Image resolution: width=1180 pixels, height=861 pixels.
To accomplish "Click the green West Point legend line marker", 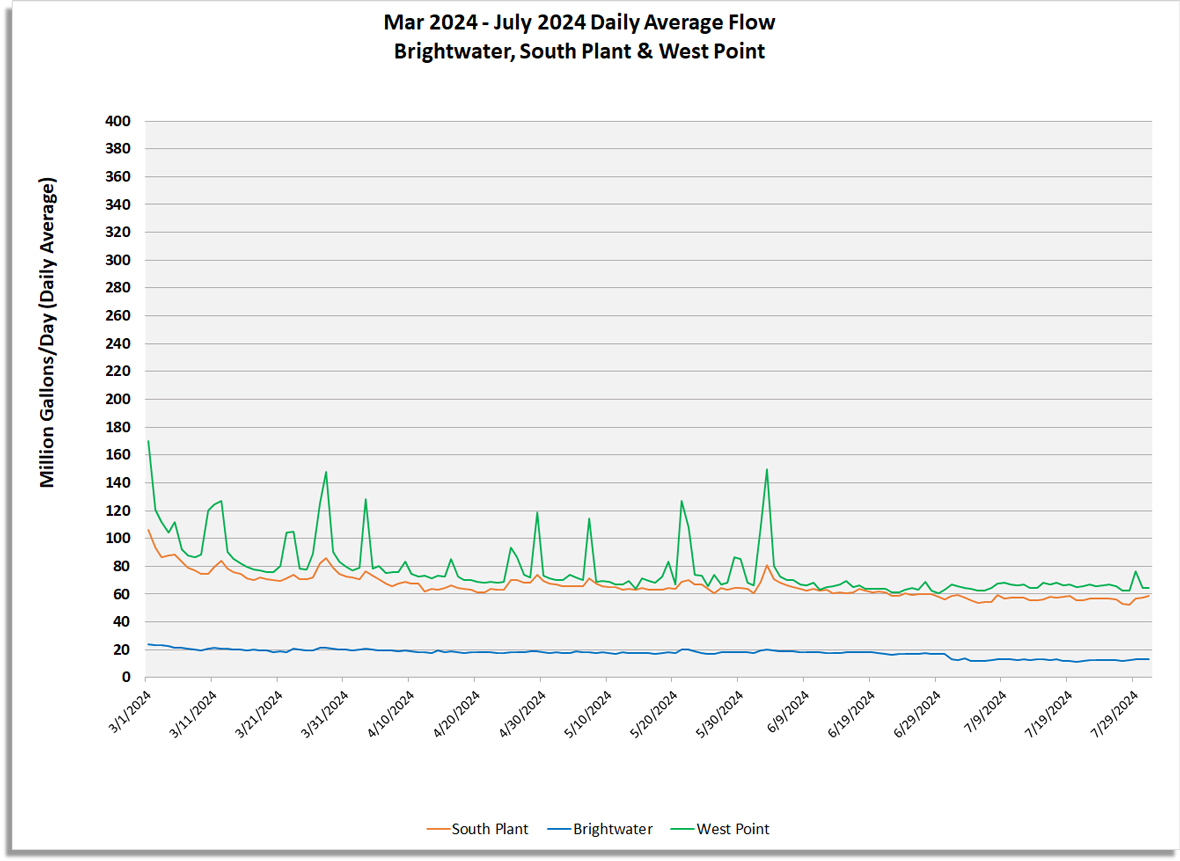I will pyautogui.click(x=682, y=829).
